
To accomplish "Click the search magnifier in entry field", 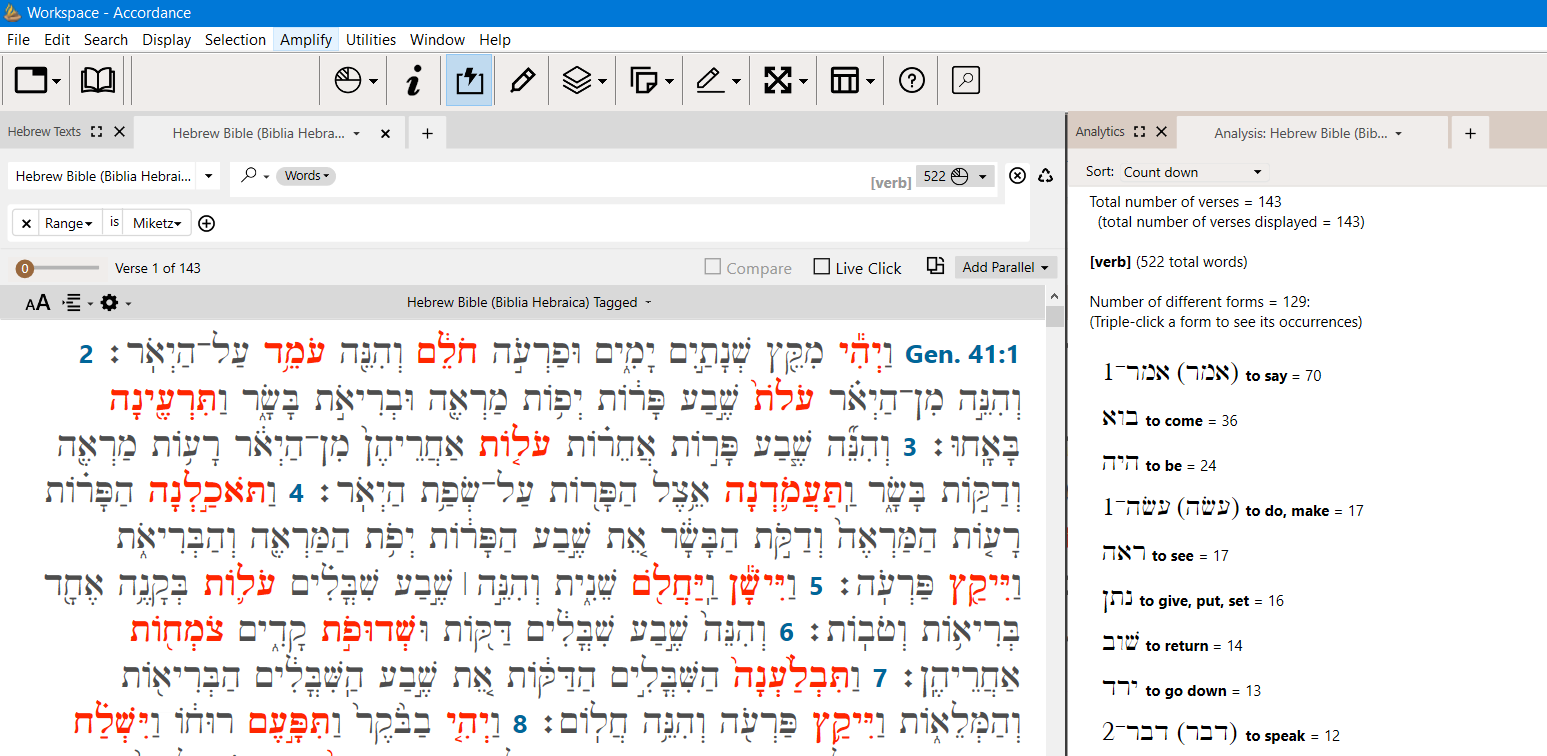I will pyautogui.click(x=249, y=176).
